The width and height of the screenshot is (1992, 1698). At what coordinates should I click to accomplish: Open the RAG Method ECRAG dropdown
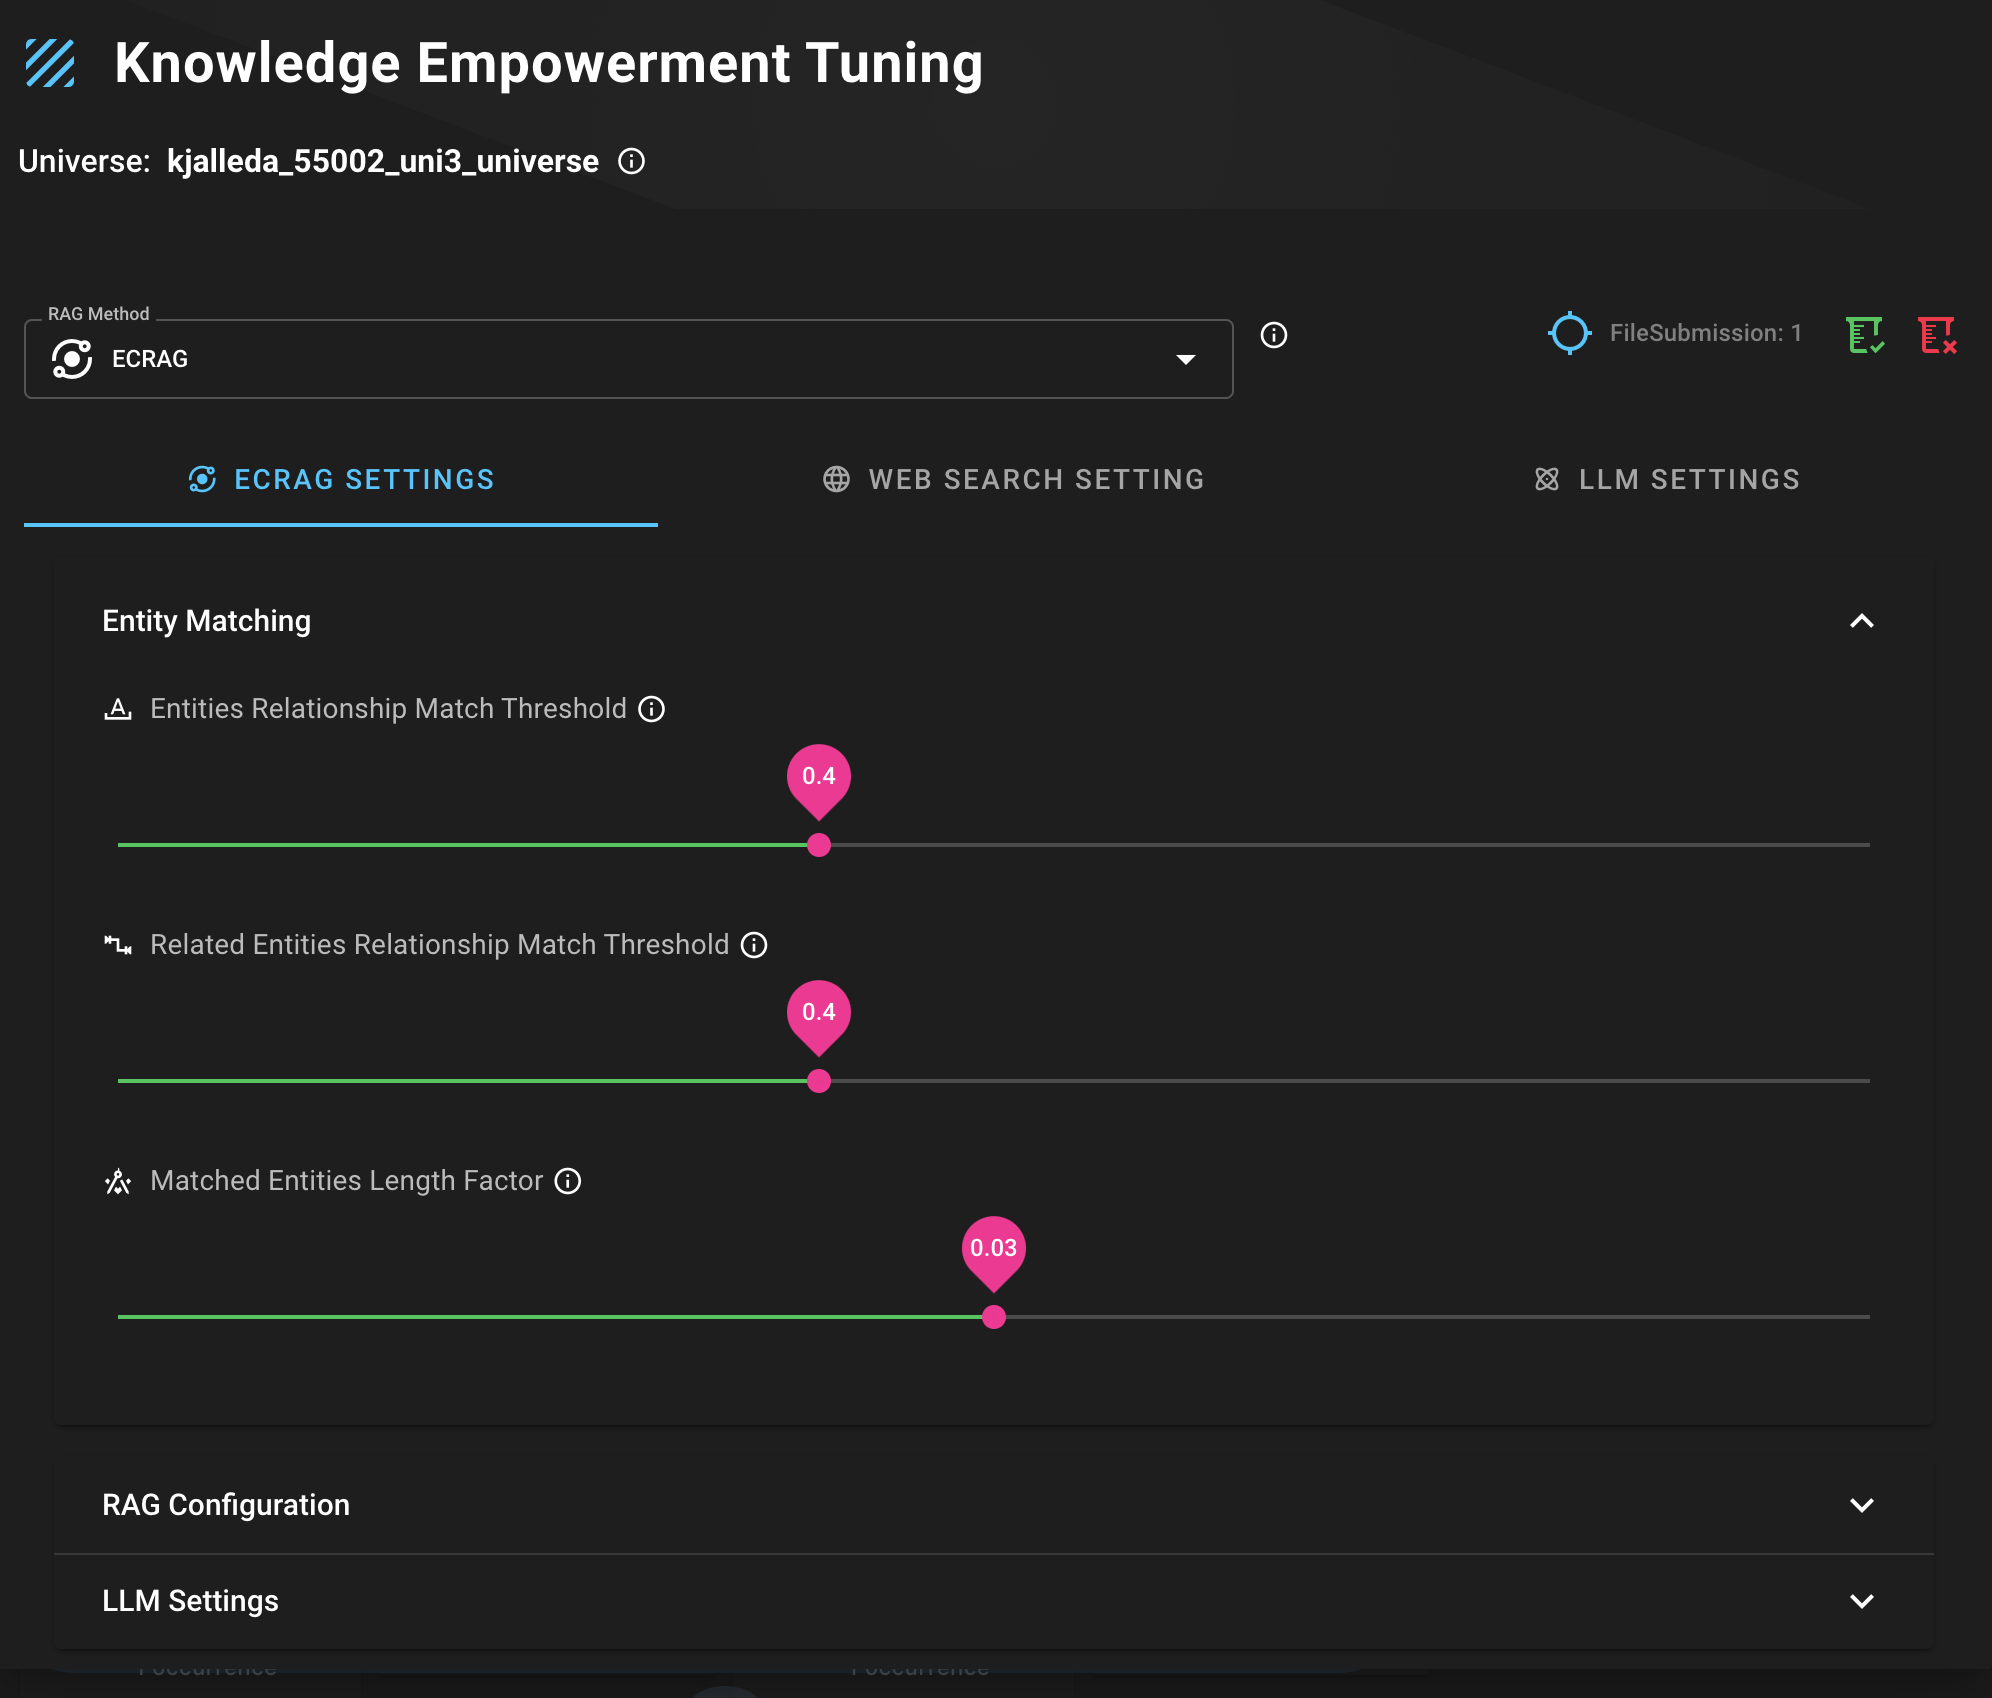pyautogui.click(x=628, y=359)
